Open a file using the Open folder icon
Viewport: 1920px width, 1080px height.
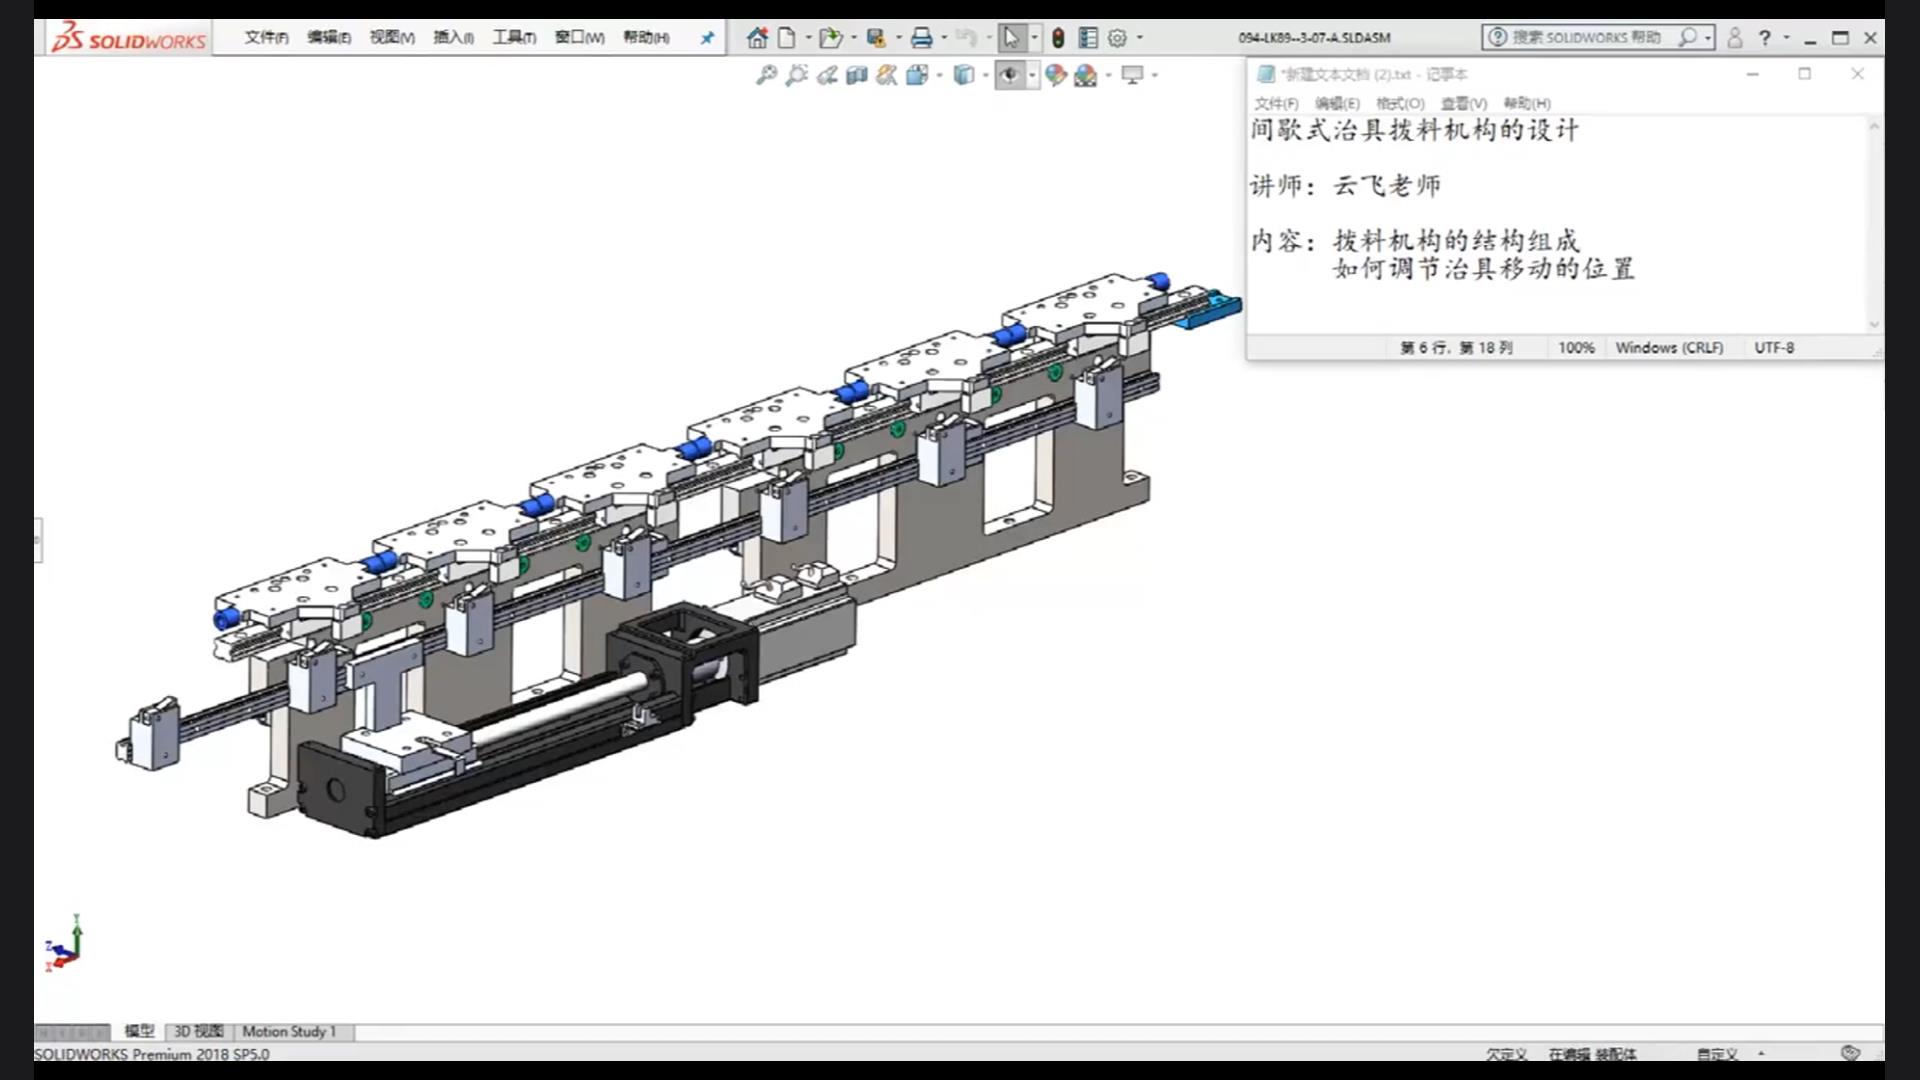[830, 38]
